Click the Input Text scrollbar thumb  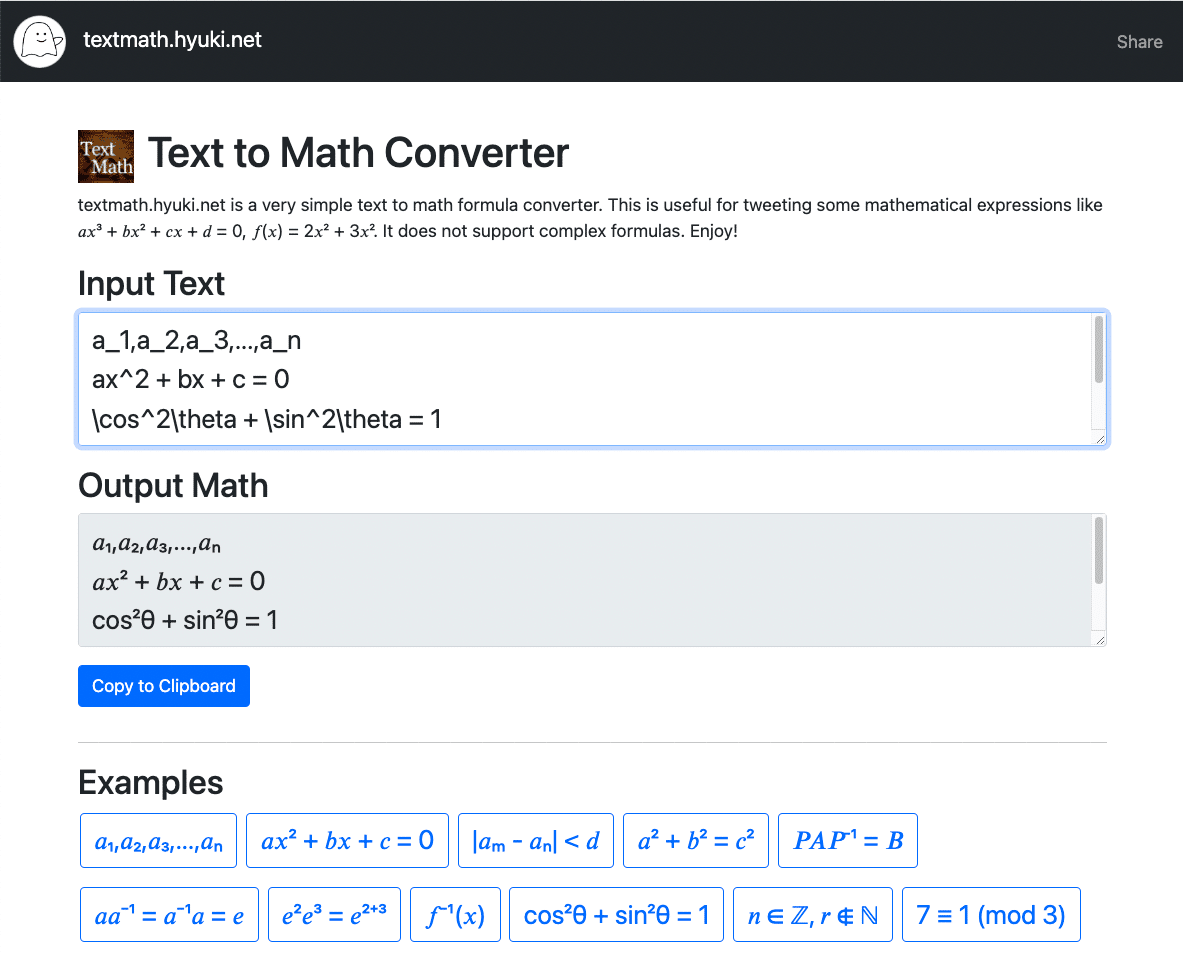click(x=1099, y=350)
